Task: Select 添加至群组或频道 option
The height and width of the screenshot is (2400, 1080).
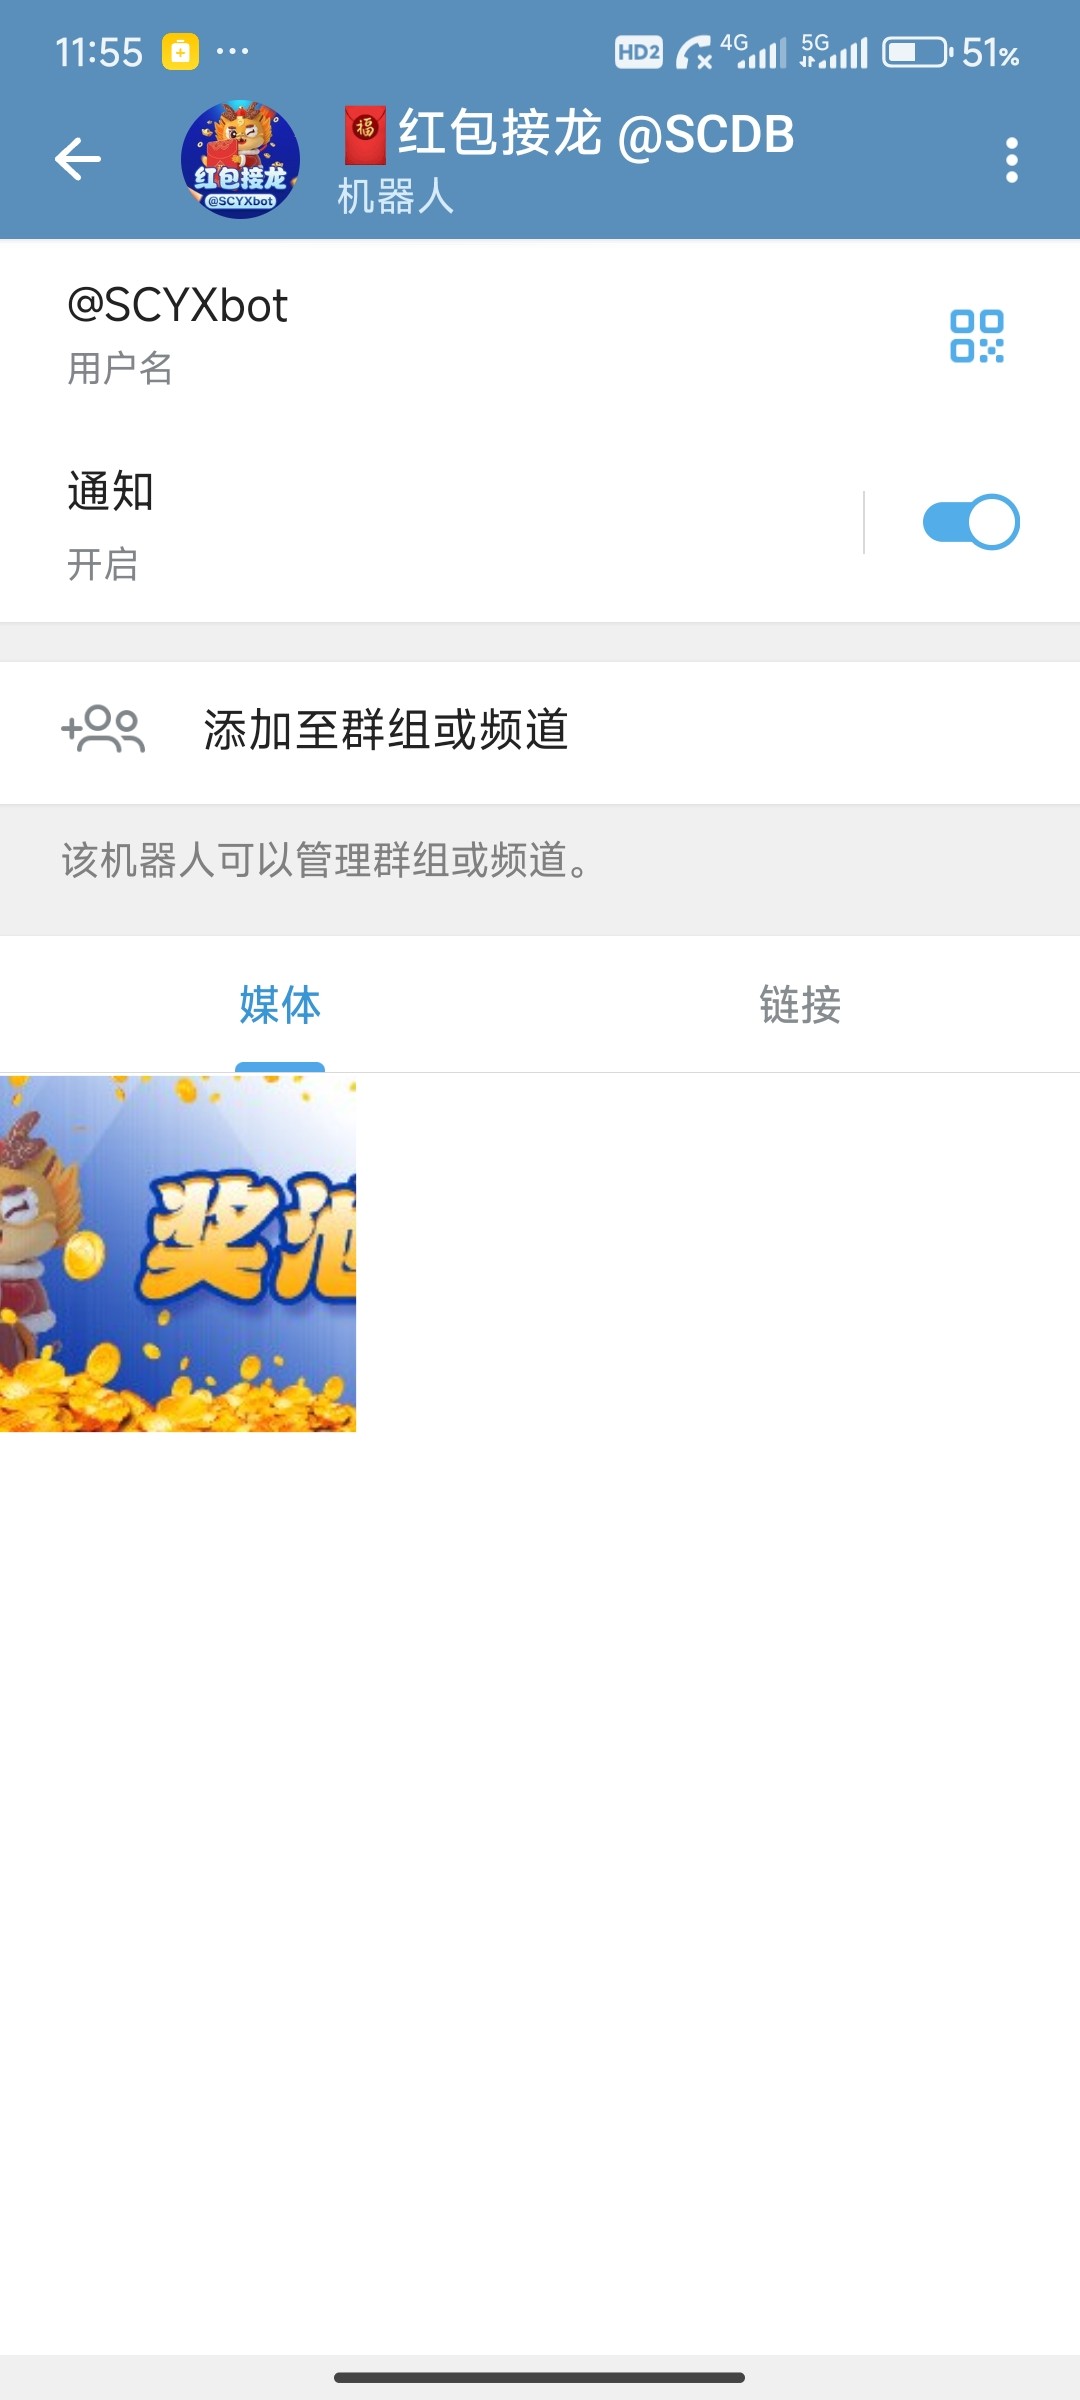Action: pyautogui.click(x=540, y=731)
